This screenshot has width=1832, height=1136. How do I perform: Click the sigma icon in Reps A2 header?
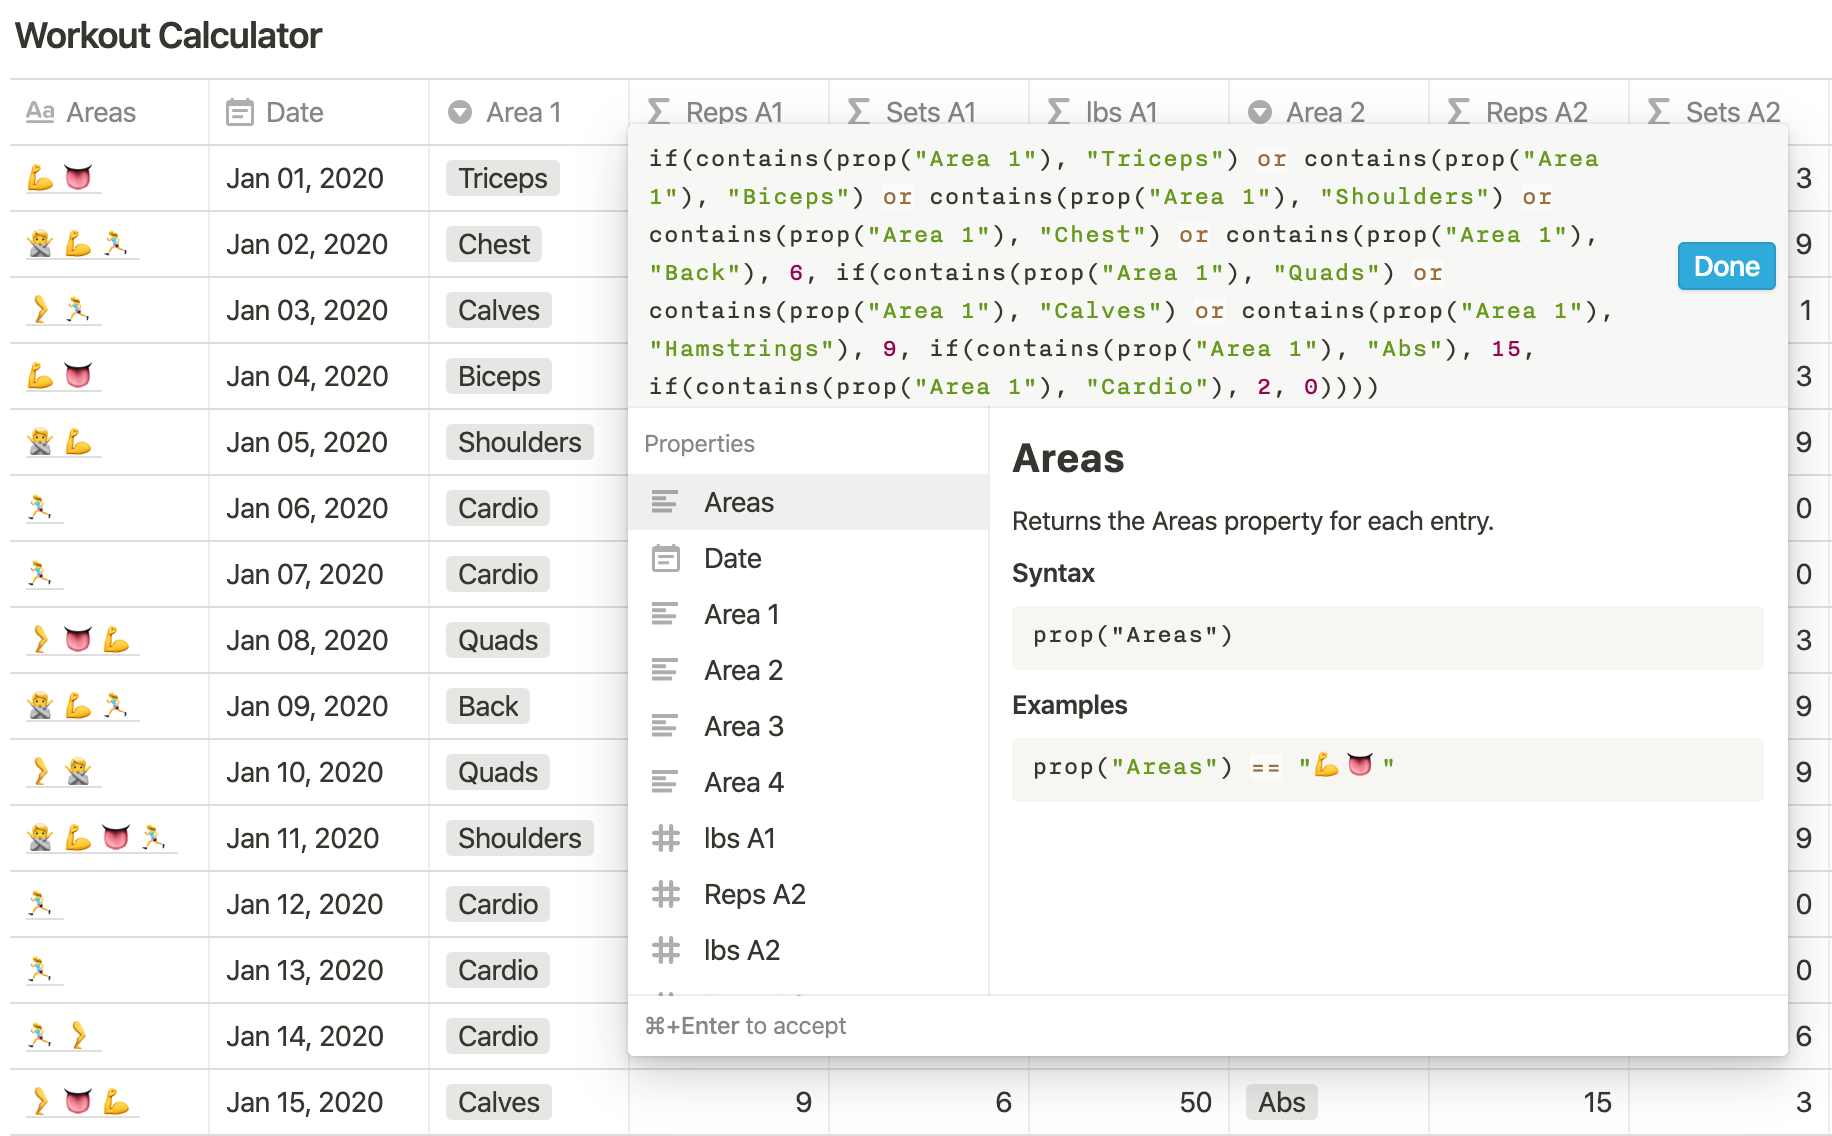pos(1458,112)
